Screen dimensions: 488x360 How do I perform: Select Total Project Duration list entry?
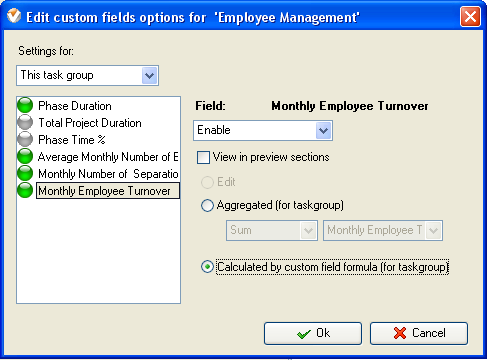coord(90,123)
